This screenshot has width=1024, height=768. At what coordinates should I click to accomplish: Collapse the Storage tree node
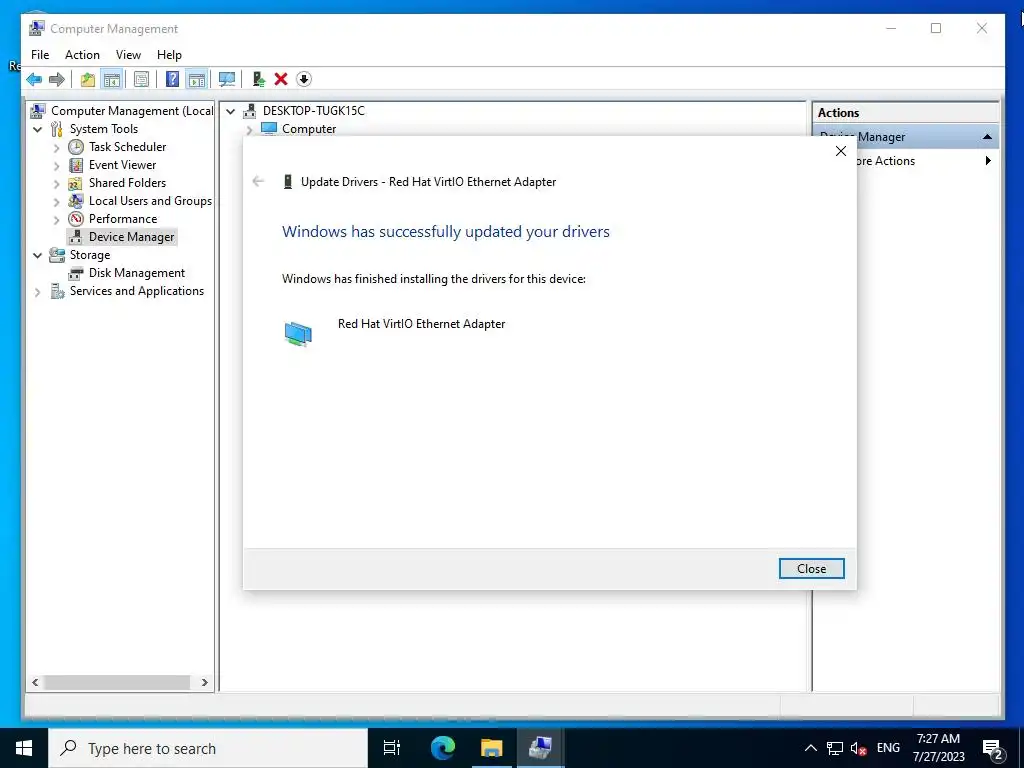click(x=38, y=255)
